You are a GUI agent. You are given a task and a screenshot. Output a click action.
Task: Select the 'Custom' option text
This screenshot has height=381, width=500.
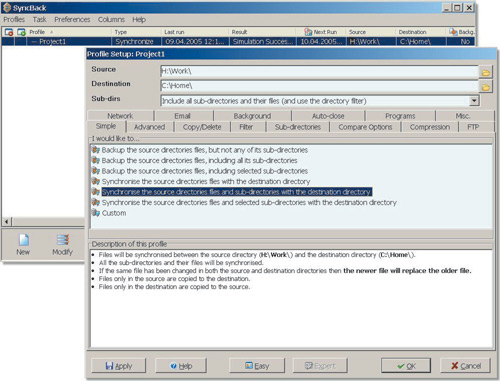(x=114, y=213)
